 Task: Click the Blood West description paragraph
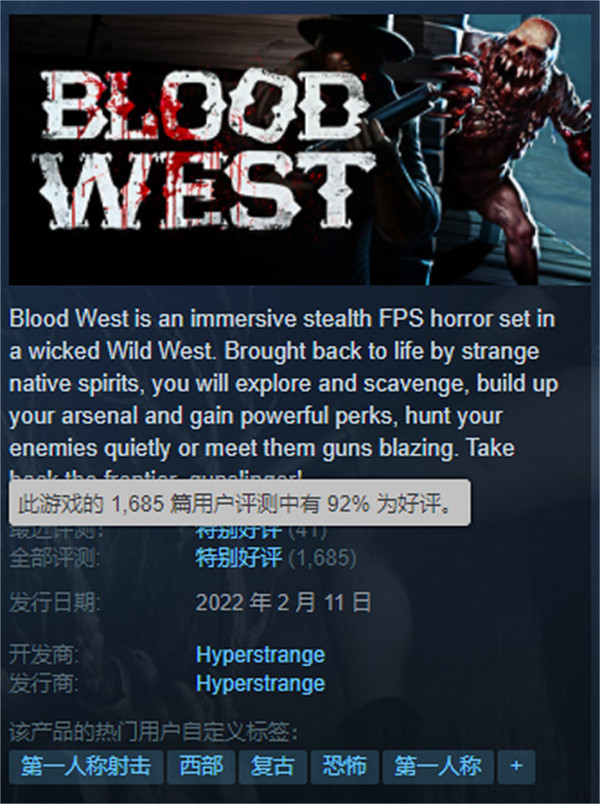[284, 394]
